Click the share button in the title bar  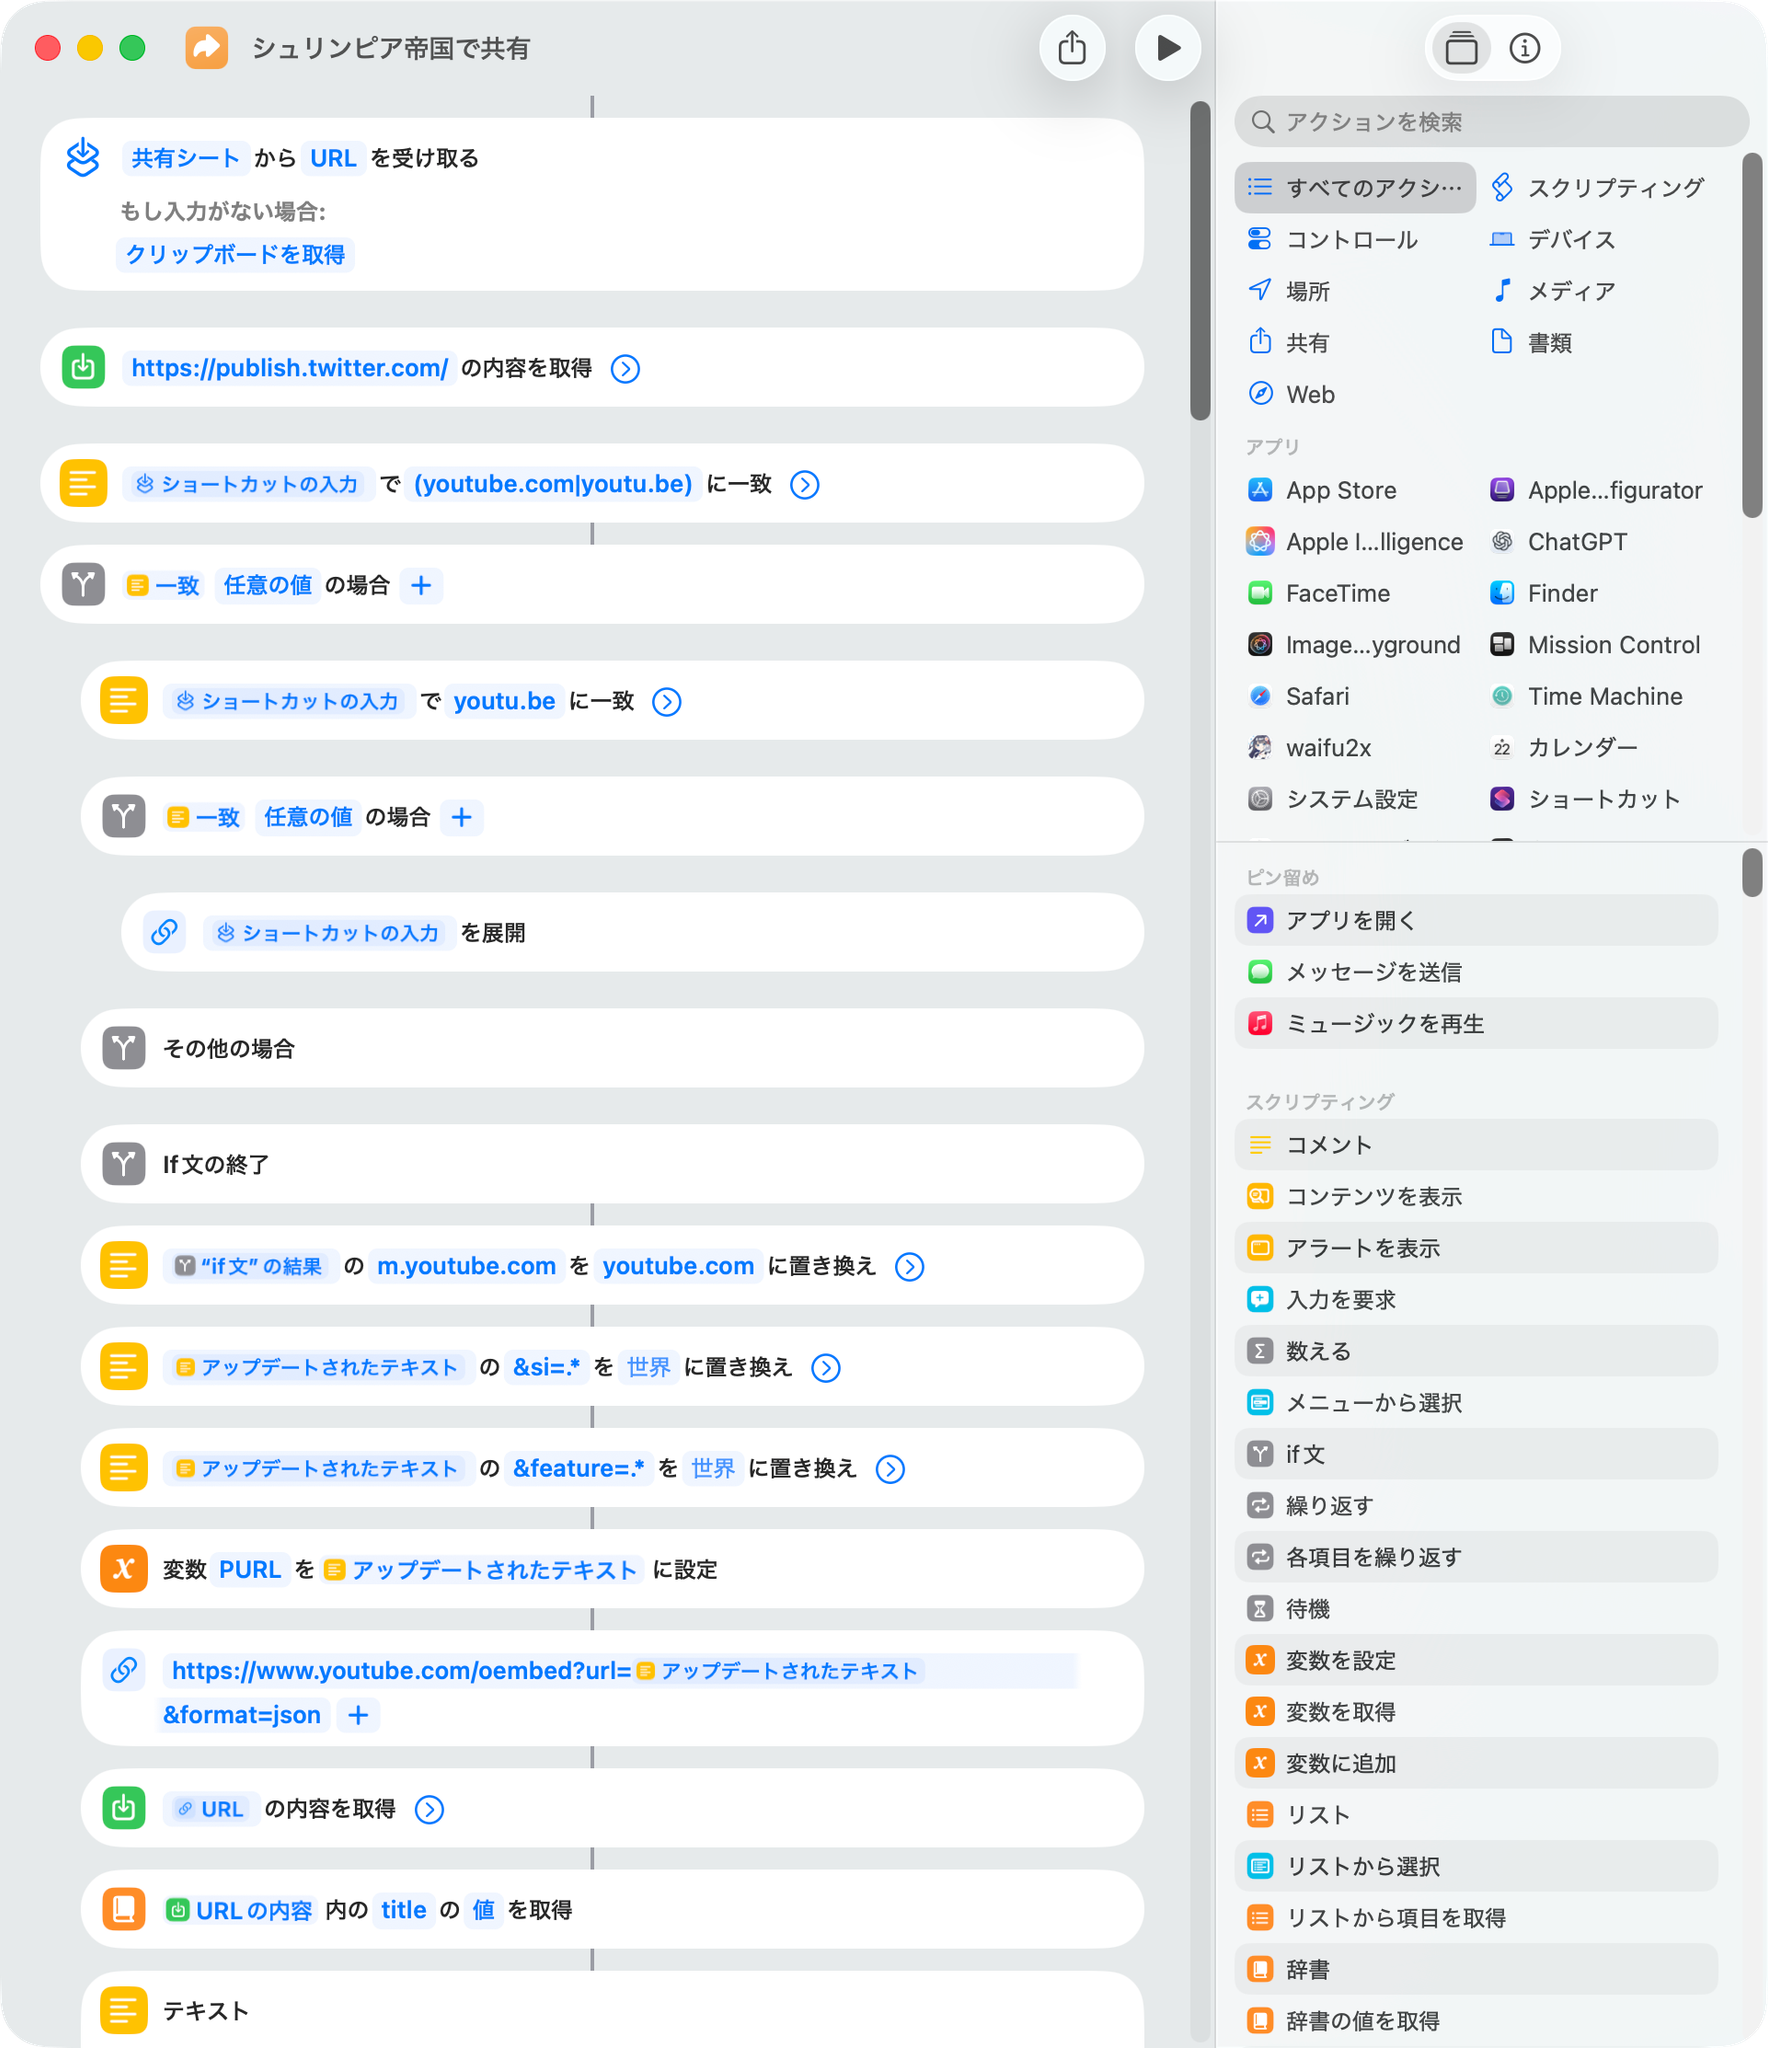pyautogui.click(x=1072, y=48)
